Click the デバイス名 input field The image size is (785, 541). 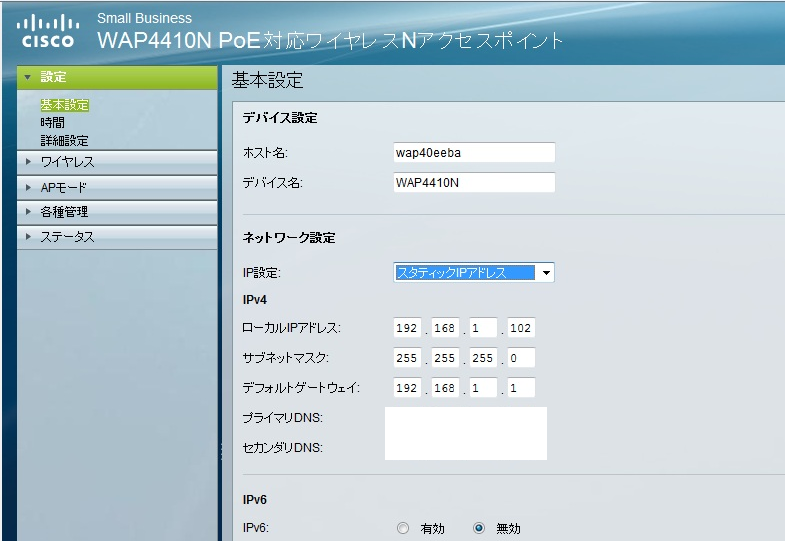pyautogui.click(x=474, y=182)
